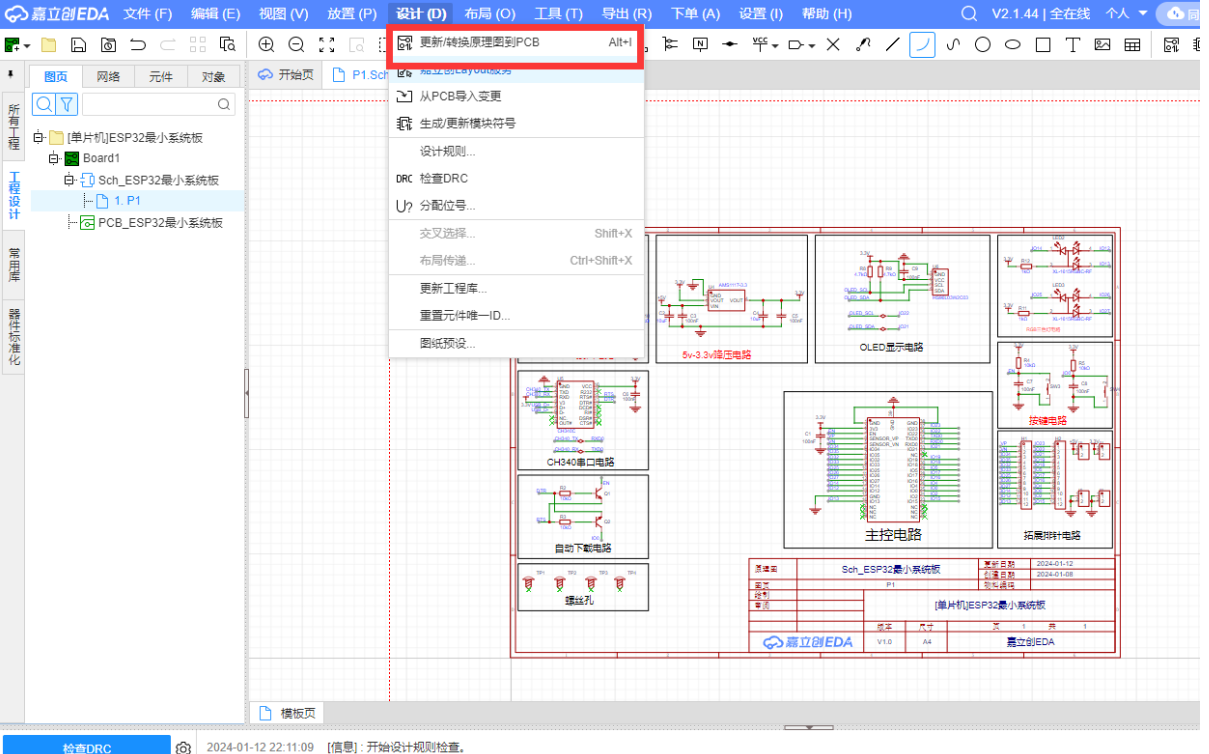Expand the net port dropdown arrow

coord(812,46)
